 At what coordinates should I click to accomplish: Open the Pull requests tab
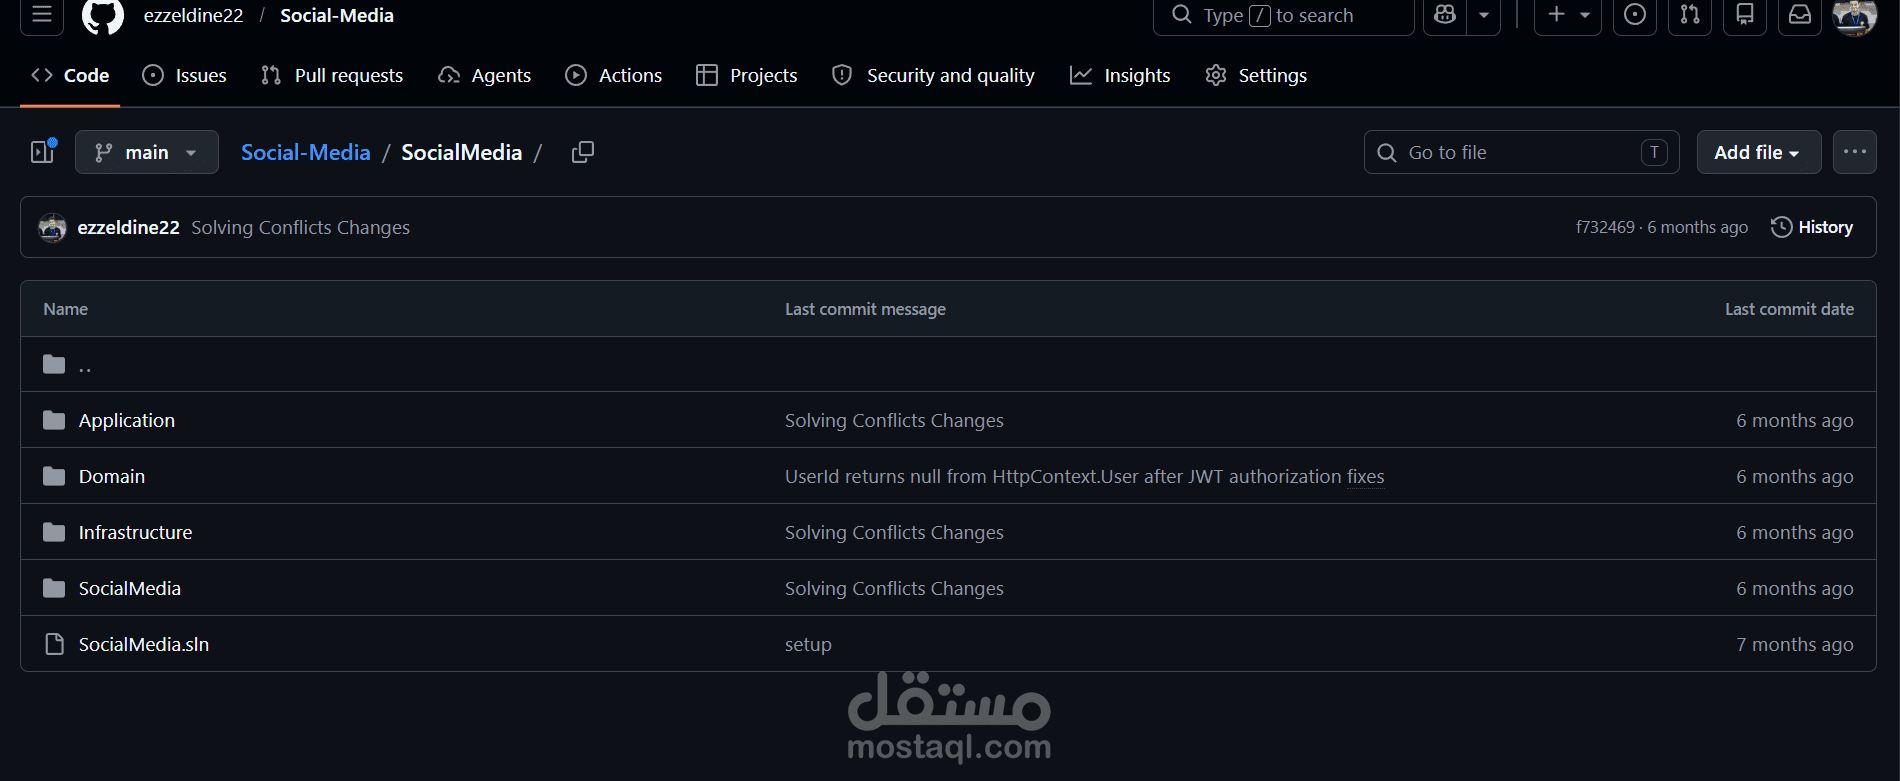click(x=332, y=75)
